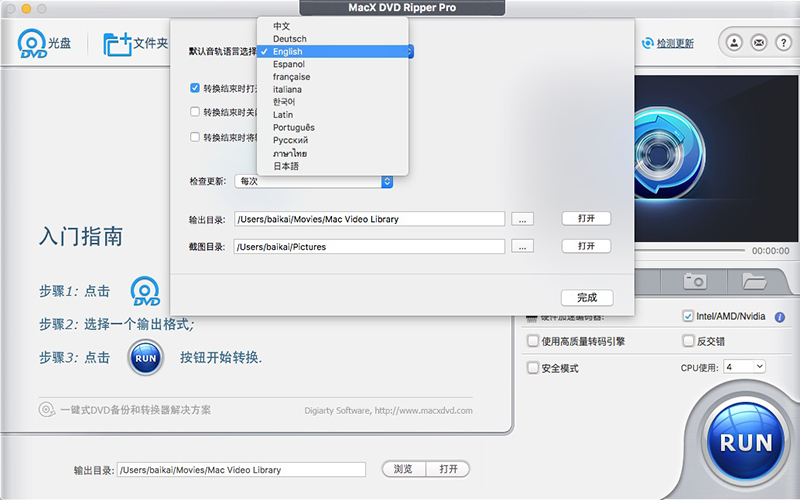Click the language dropdown arrow beside English
The image size is (800, 500).
tap(410, 52)
